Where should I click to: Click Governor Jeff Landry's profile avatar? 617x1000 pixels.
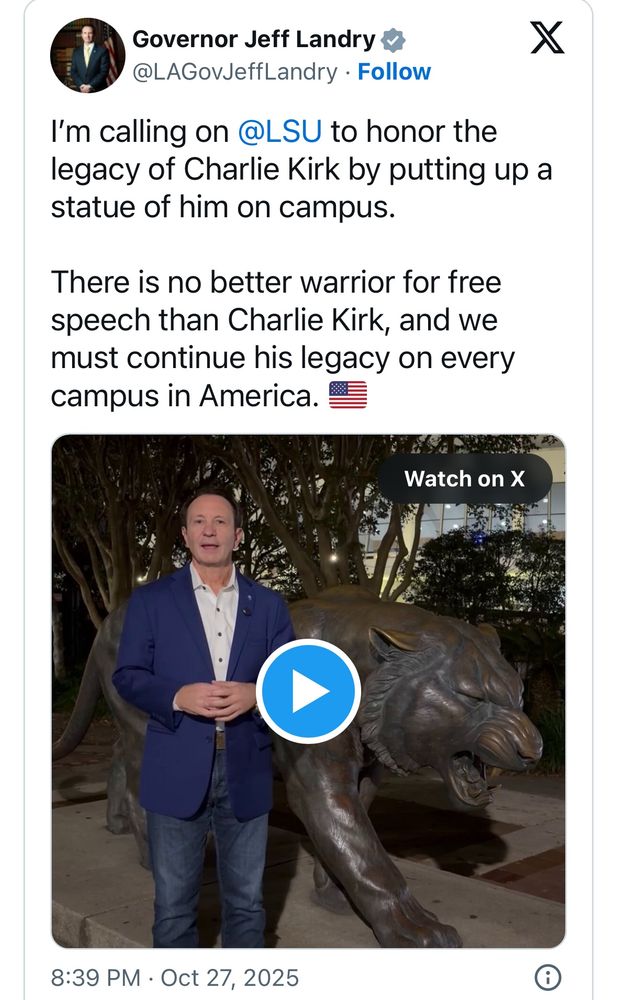[87, 50]
